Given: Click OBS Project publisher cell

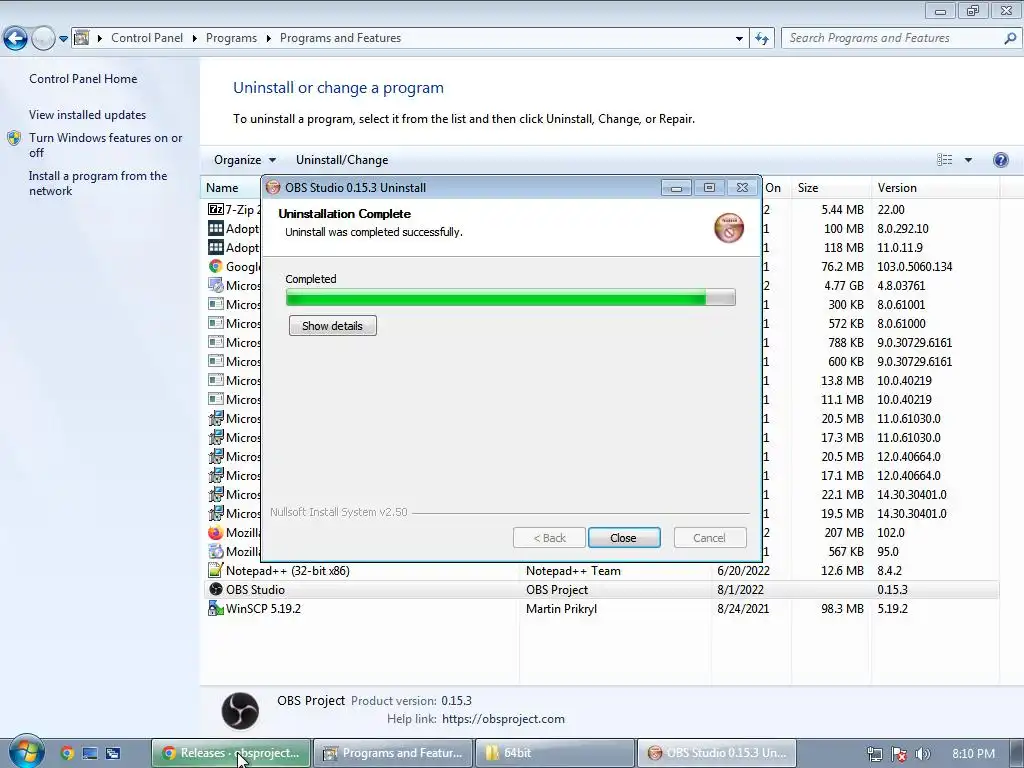Looking at the screenshot, I should click(x=557, y=590).
